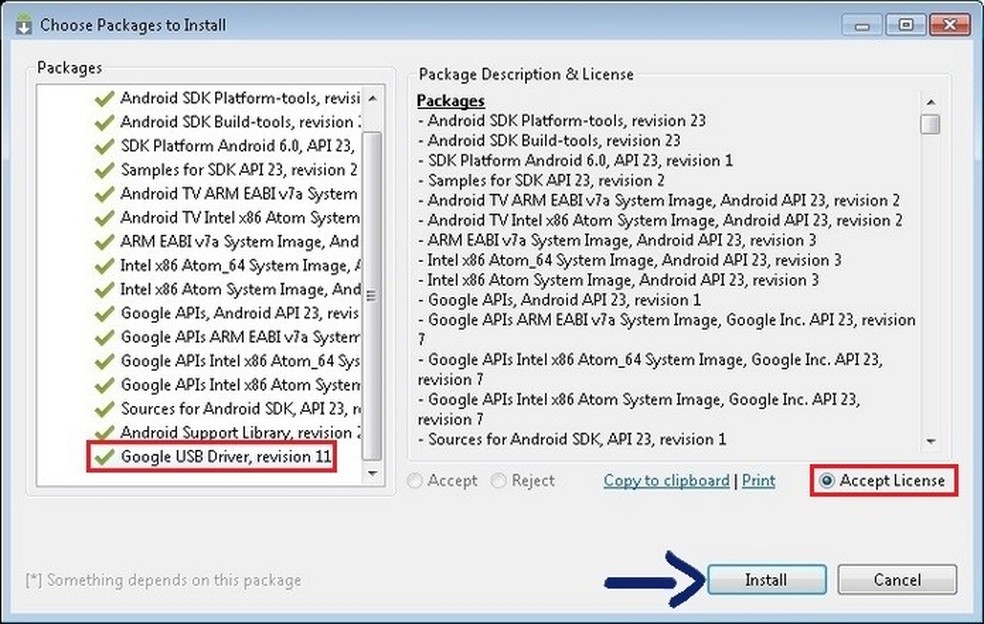Click the checkmark beside Google APIs Intel x86 Atom_64
Screen dimensions: 984x624
(104, 361)
